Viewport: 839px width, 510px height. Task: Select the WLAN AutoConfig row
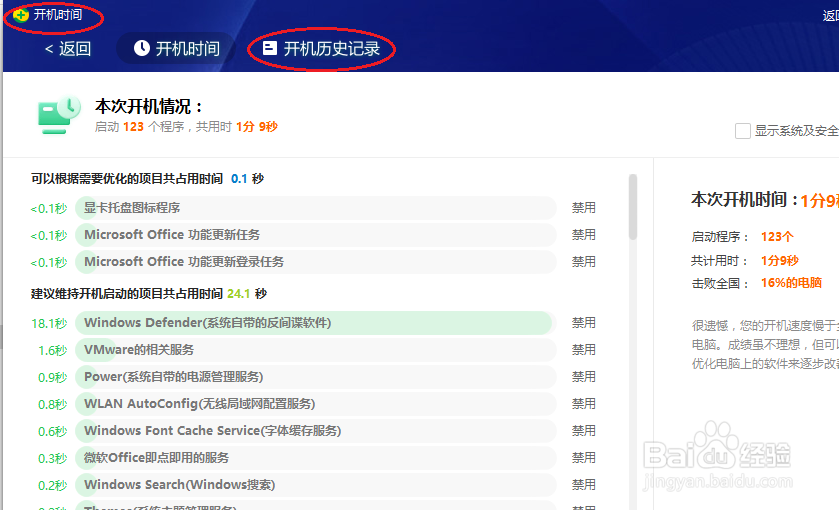coord(316,404)
